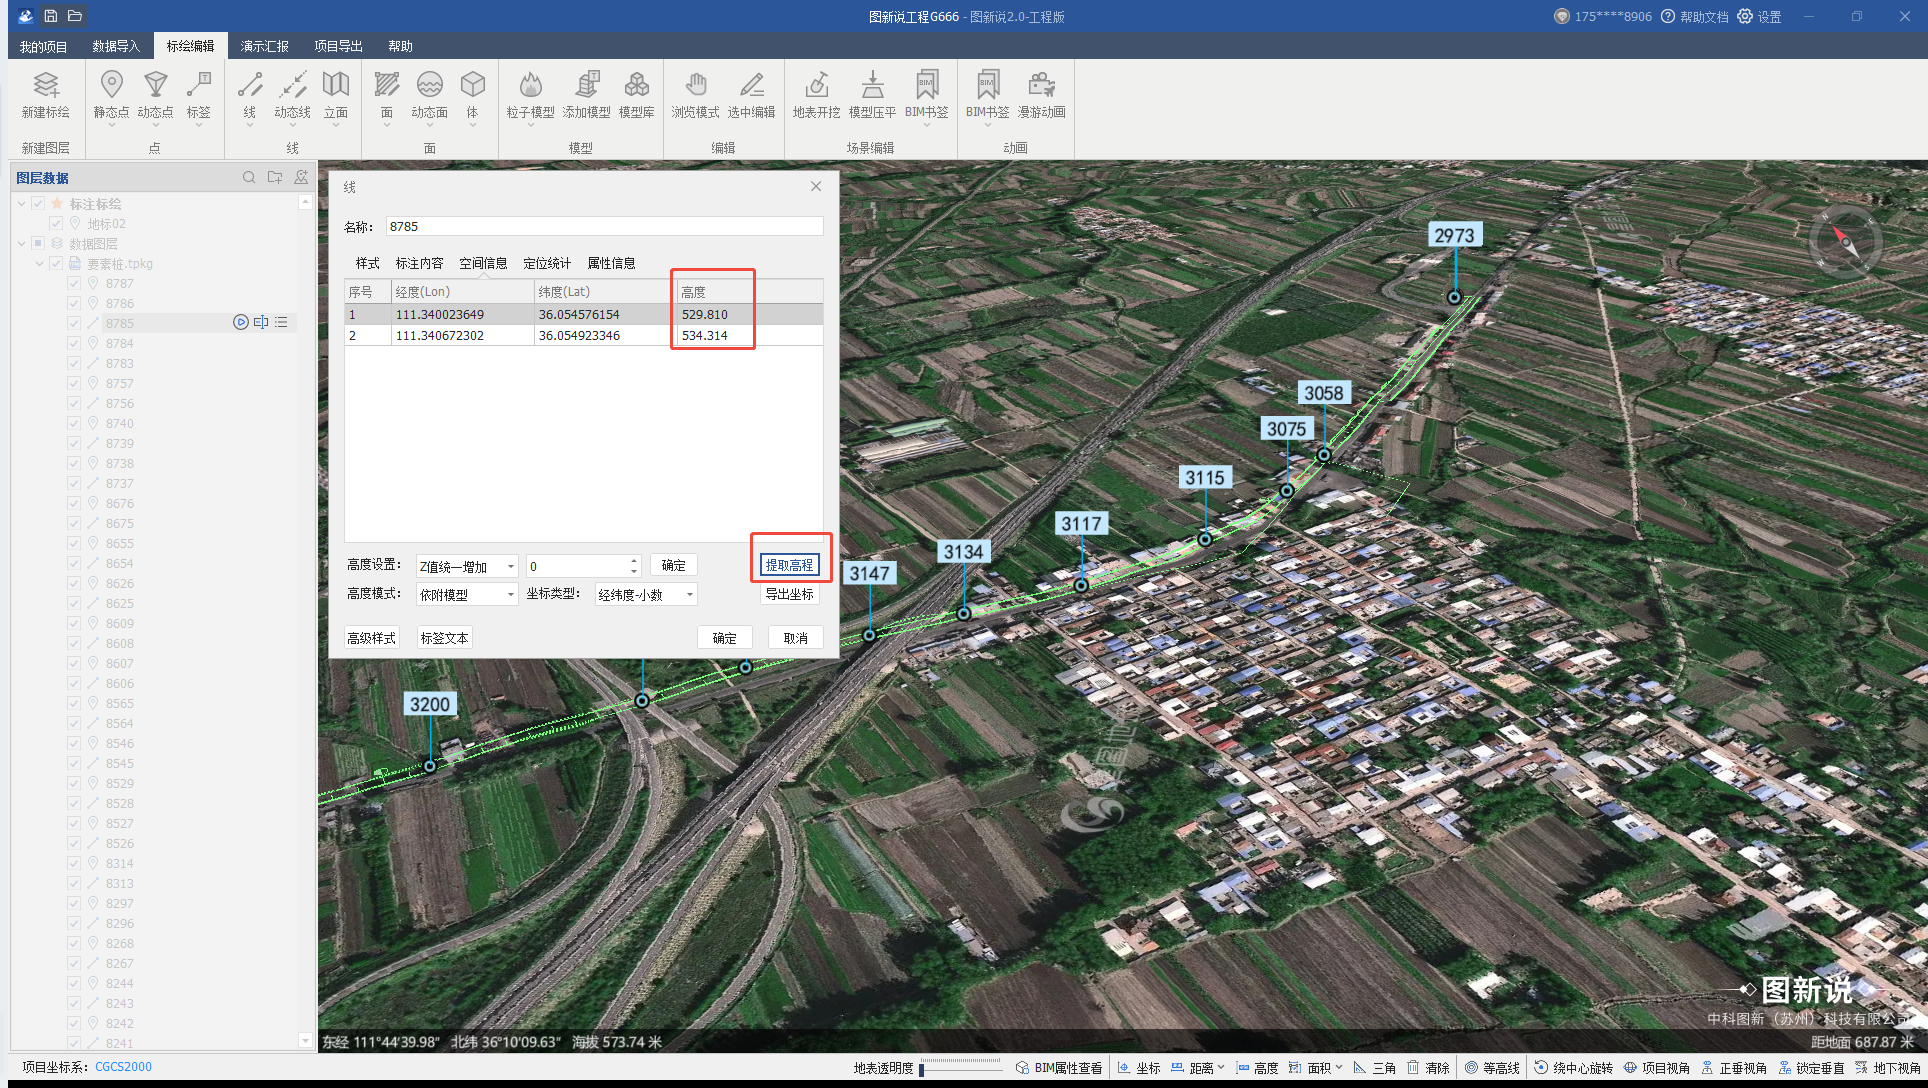Uncheck layer 8785 visibility checkbox
This screenshot has height=1088, width=1928.
(x=74, y=323)
